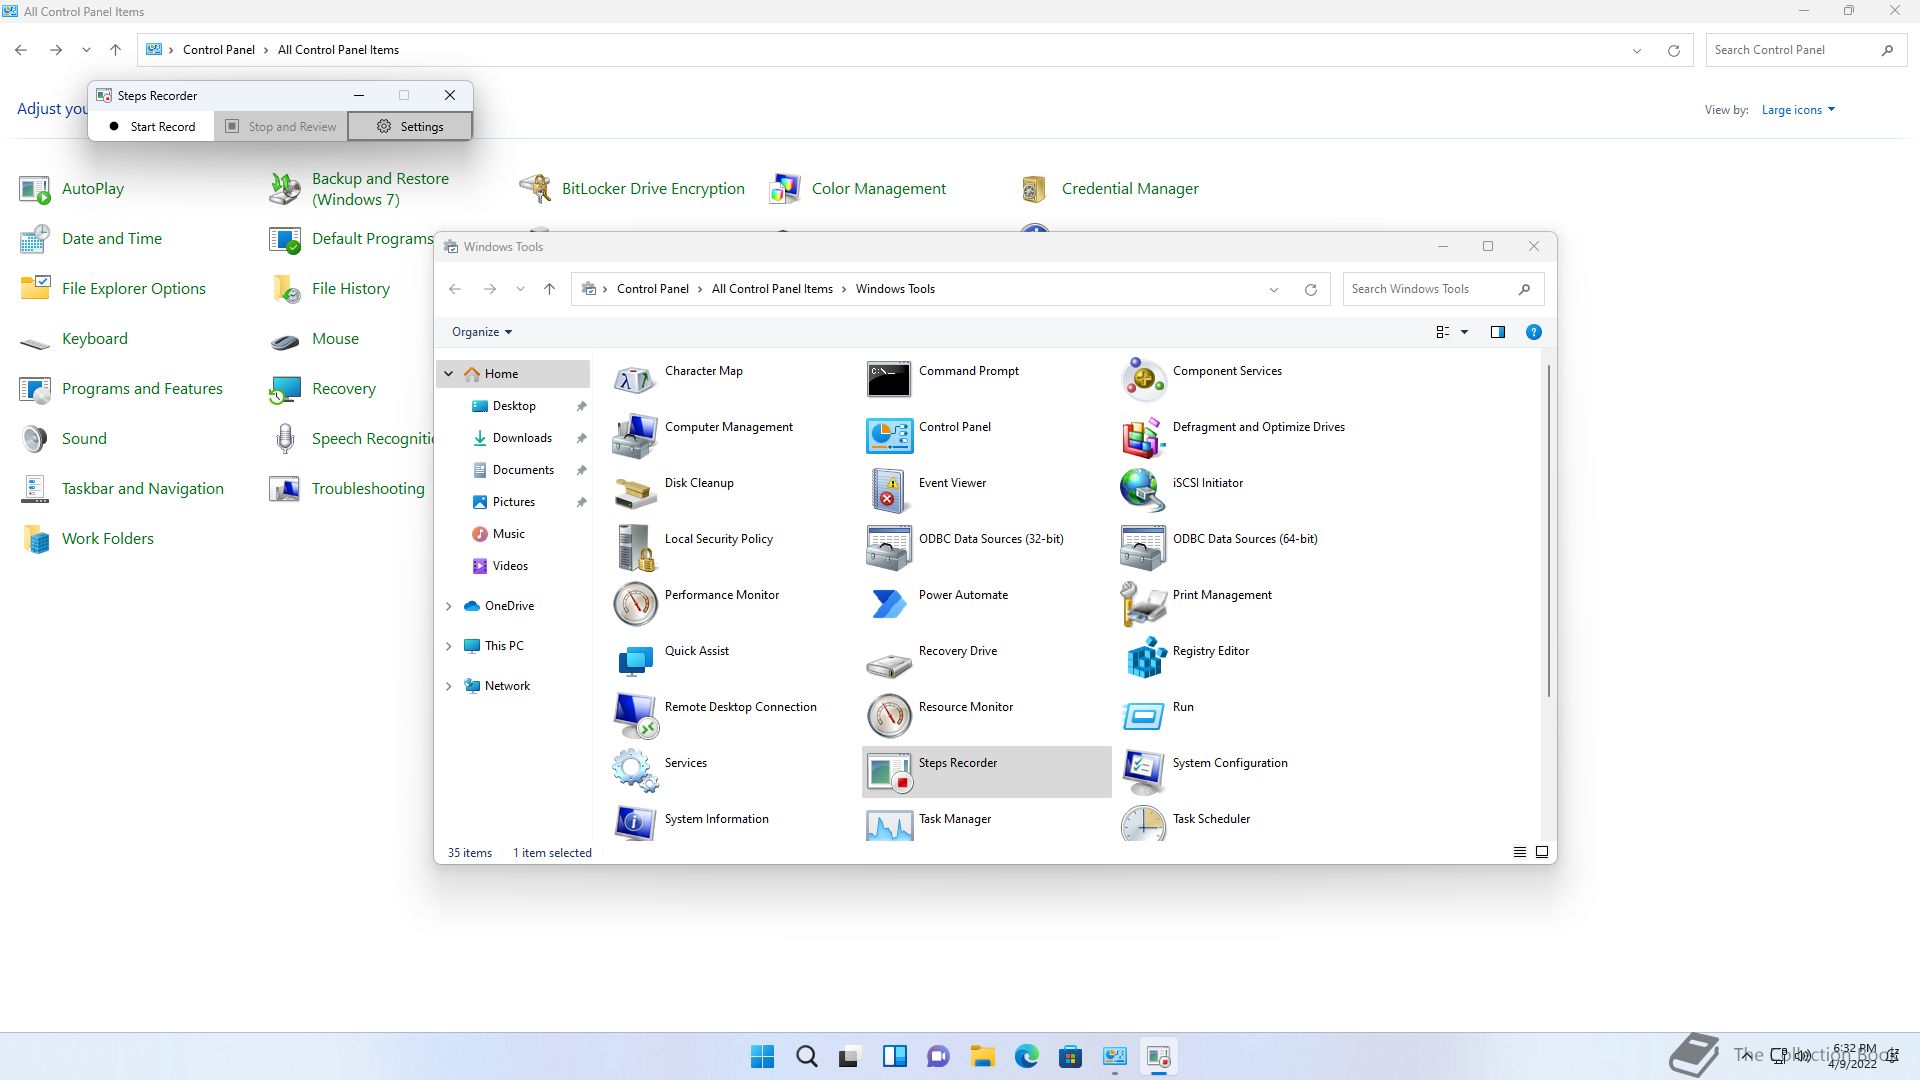Open Microsoft Store from taskbar
1920x1080 pixels.
[1070, 1057]
